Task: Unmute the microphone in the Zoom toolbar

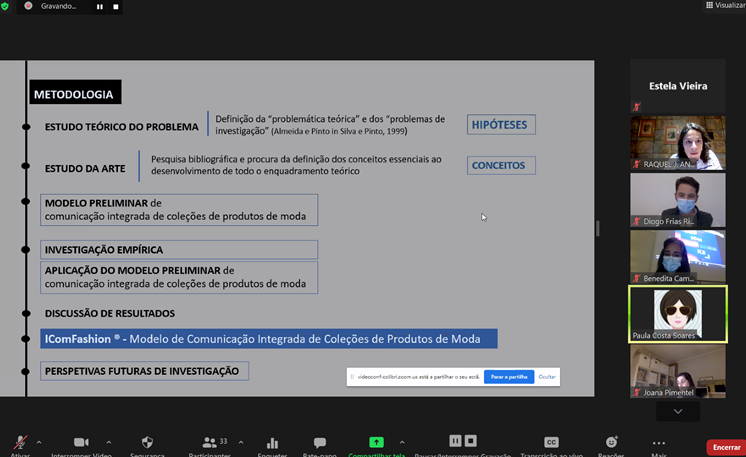Action: coord(20,443)
